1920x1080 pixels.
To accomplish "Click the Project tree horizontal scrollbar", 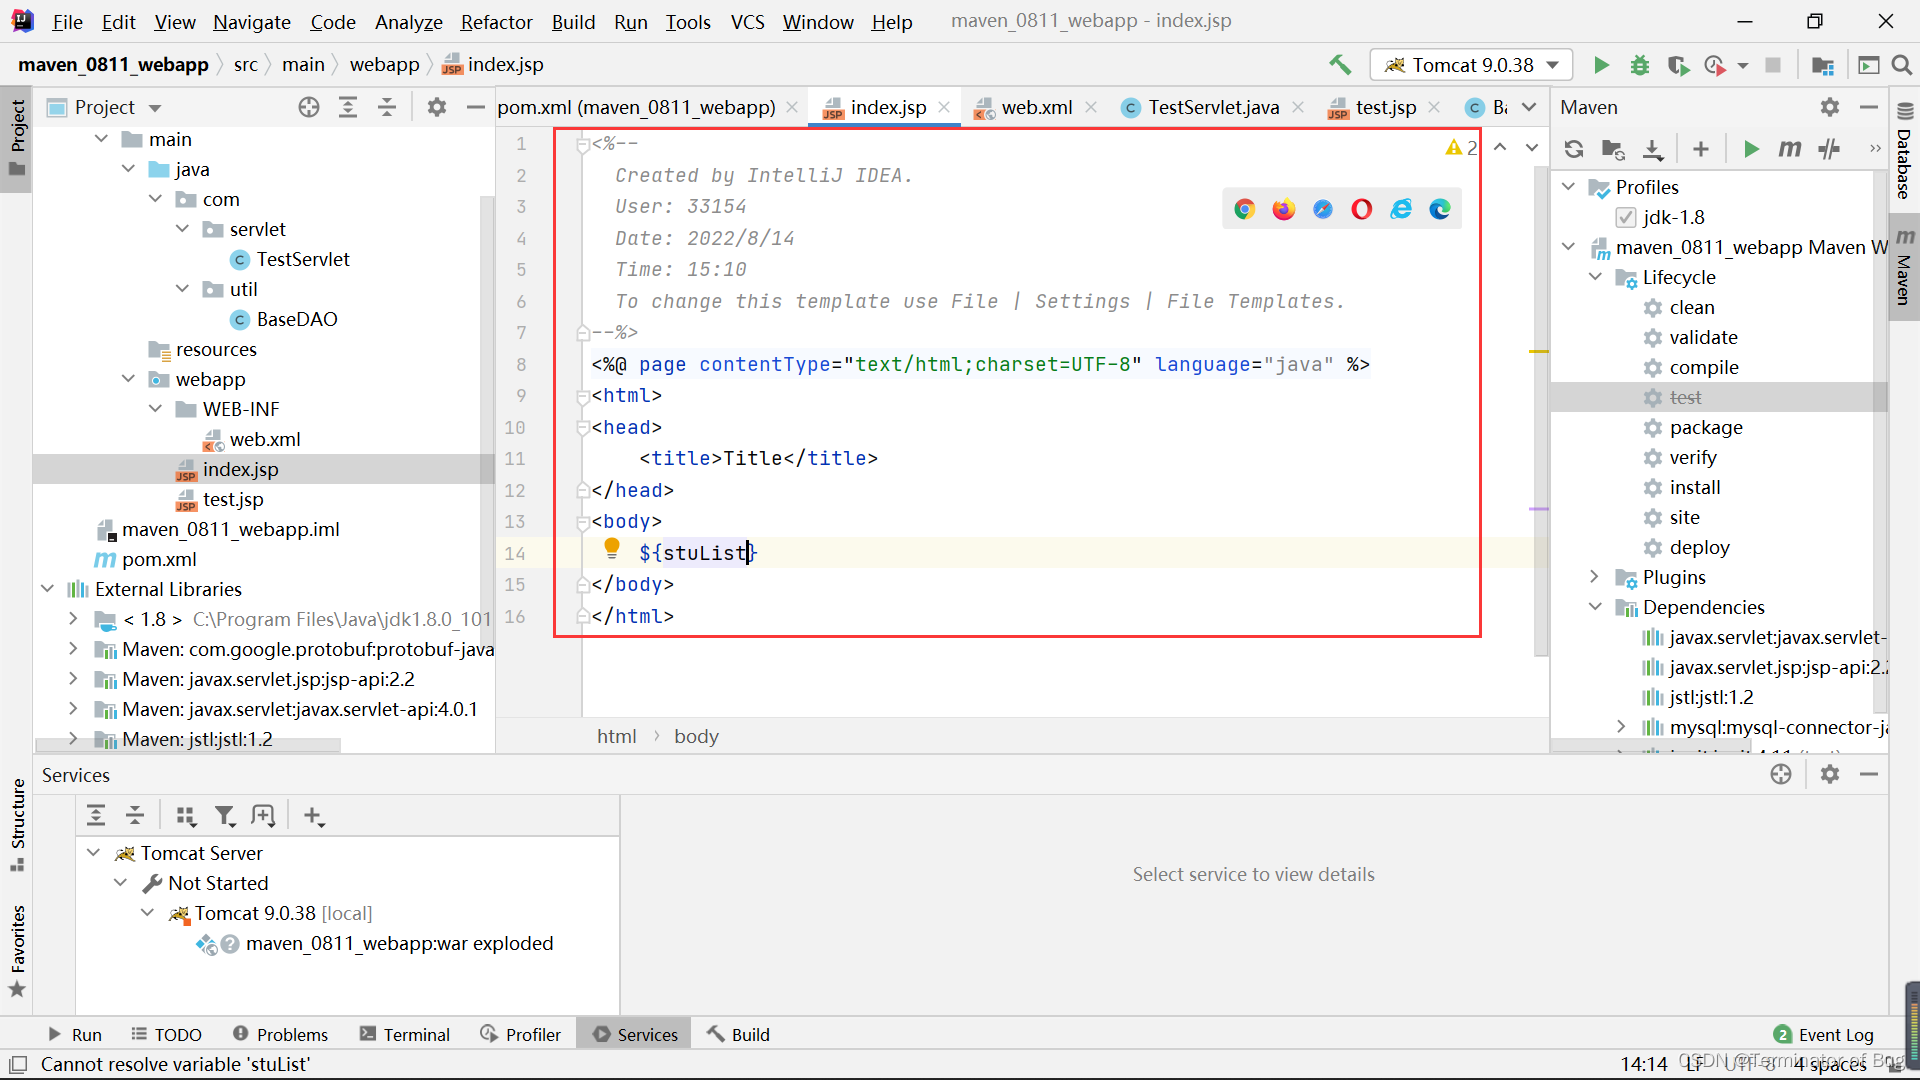I will tap(188, 745).
